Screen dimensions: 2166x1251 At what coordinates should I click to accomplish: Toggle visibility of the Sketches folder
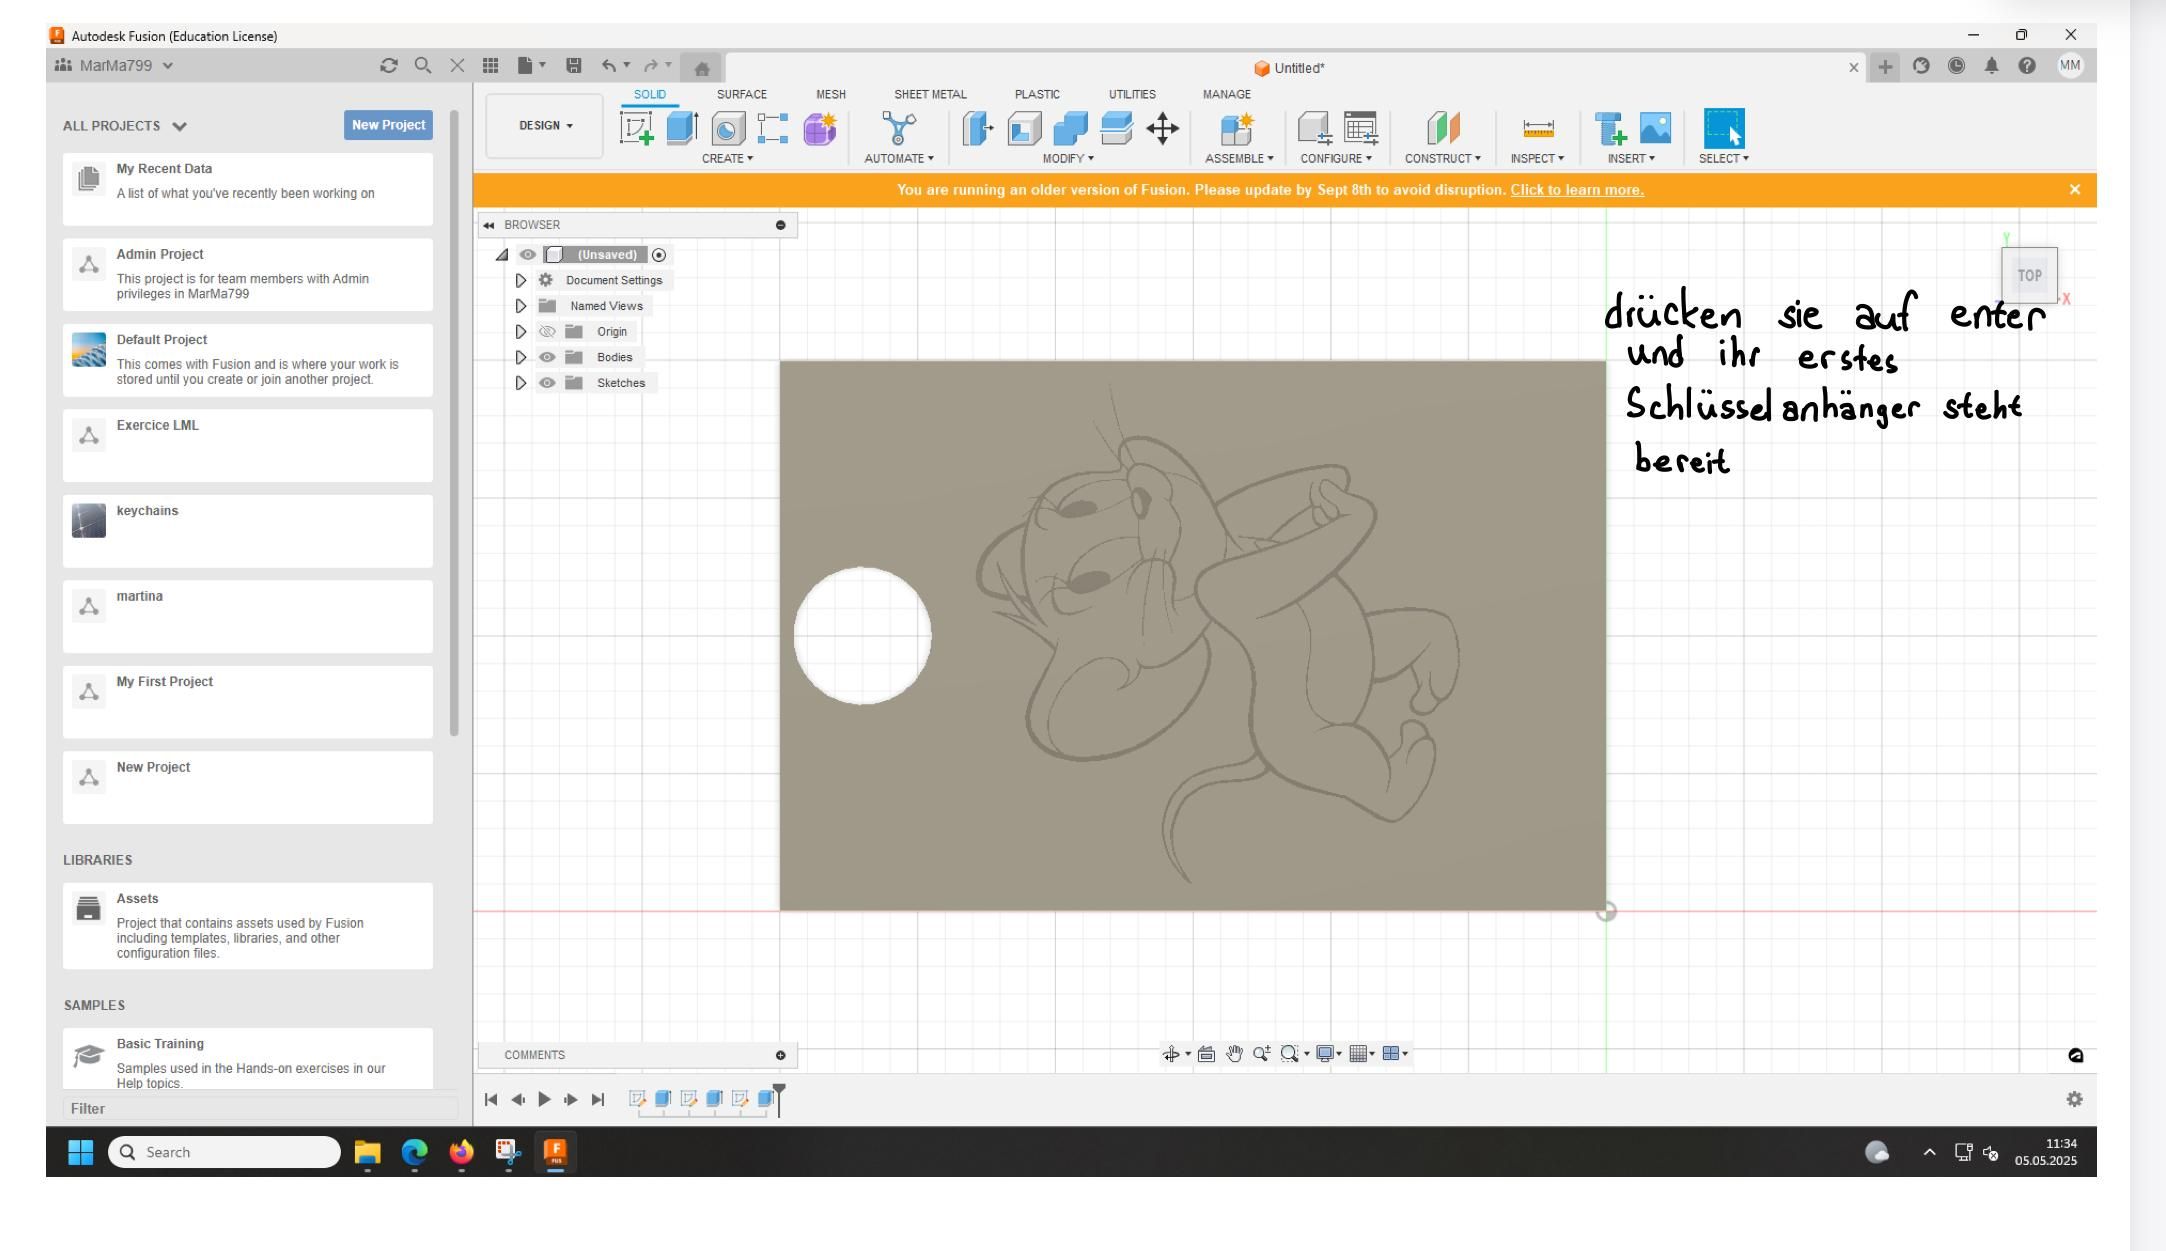pos(546,383)
